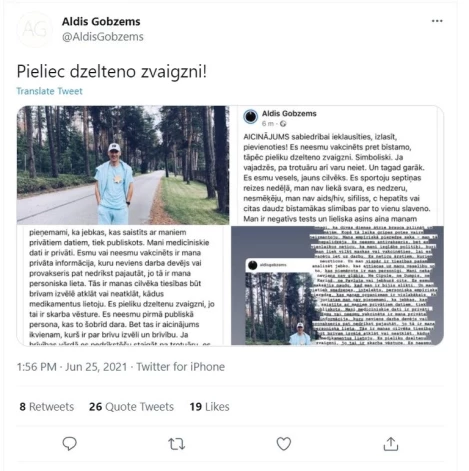
Task: Open the Instagram story screenshot image
Action: click(x=337, y=286)
